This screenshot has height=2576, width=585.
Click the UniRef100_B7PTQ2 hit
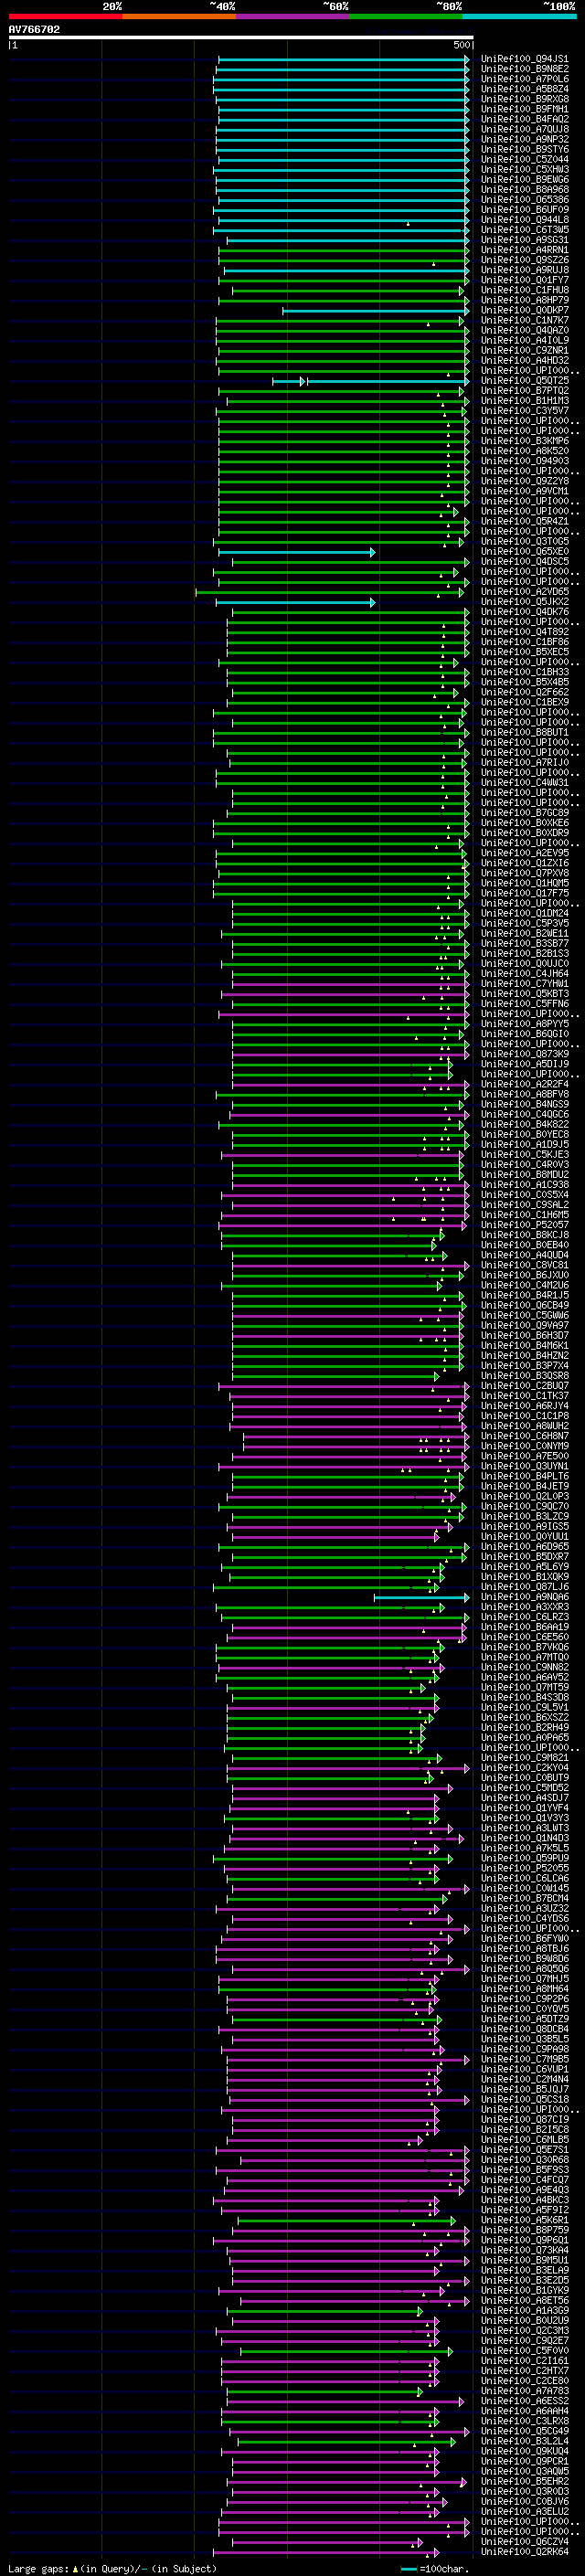(x=524, y=390)
